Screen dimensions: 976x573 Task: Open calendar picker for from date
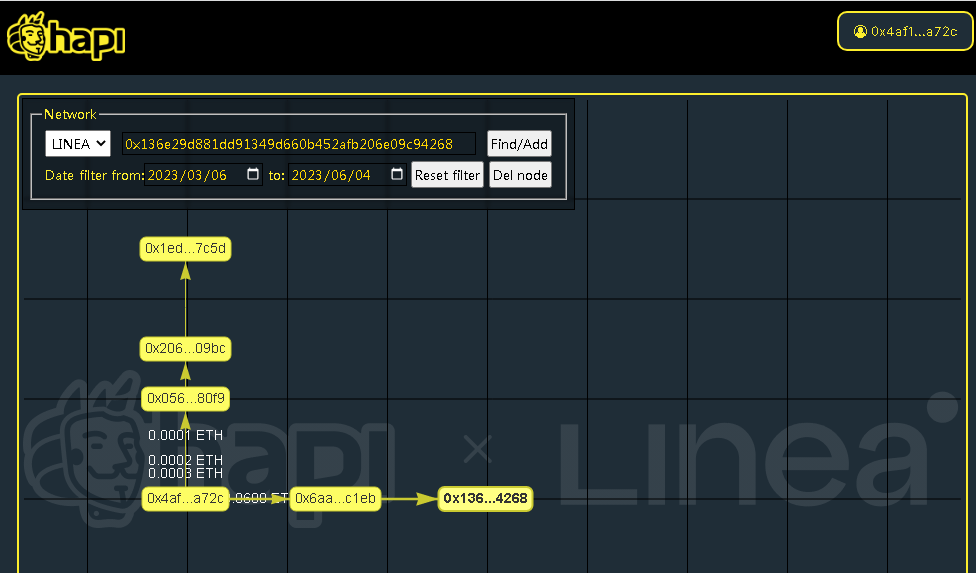click(x=253, y=174)
